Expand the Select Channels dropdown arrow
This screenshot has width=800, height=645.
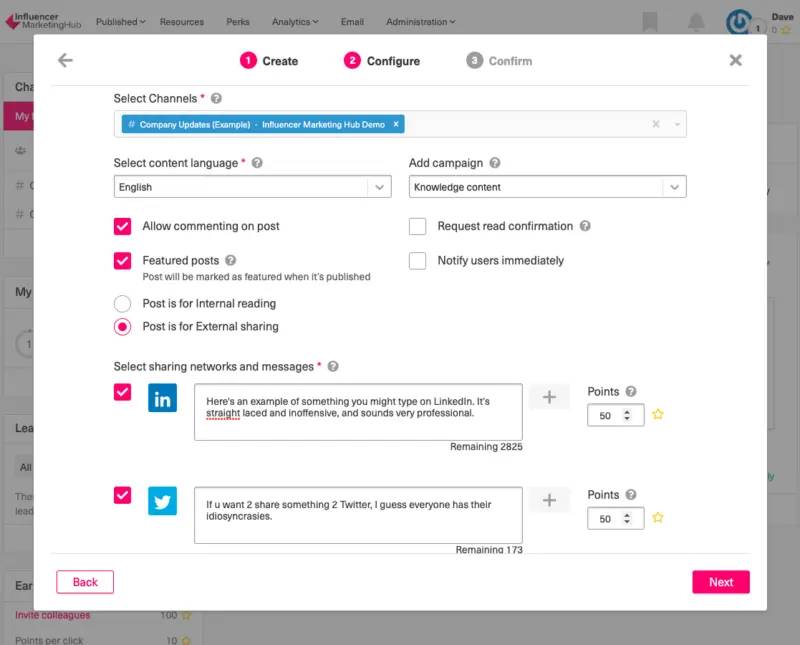coord(677,125)
